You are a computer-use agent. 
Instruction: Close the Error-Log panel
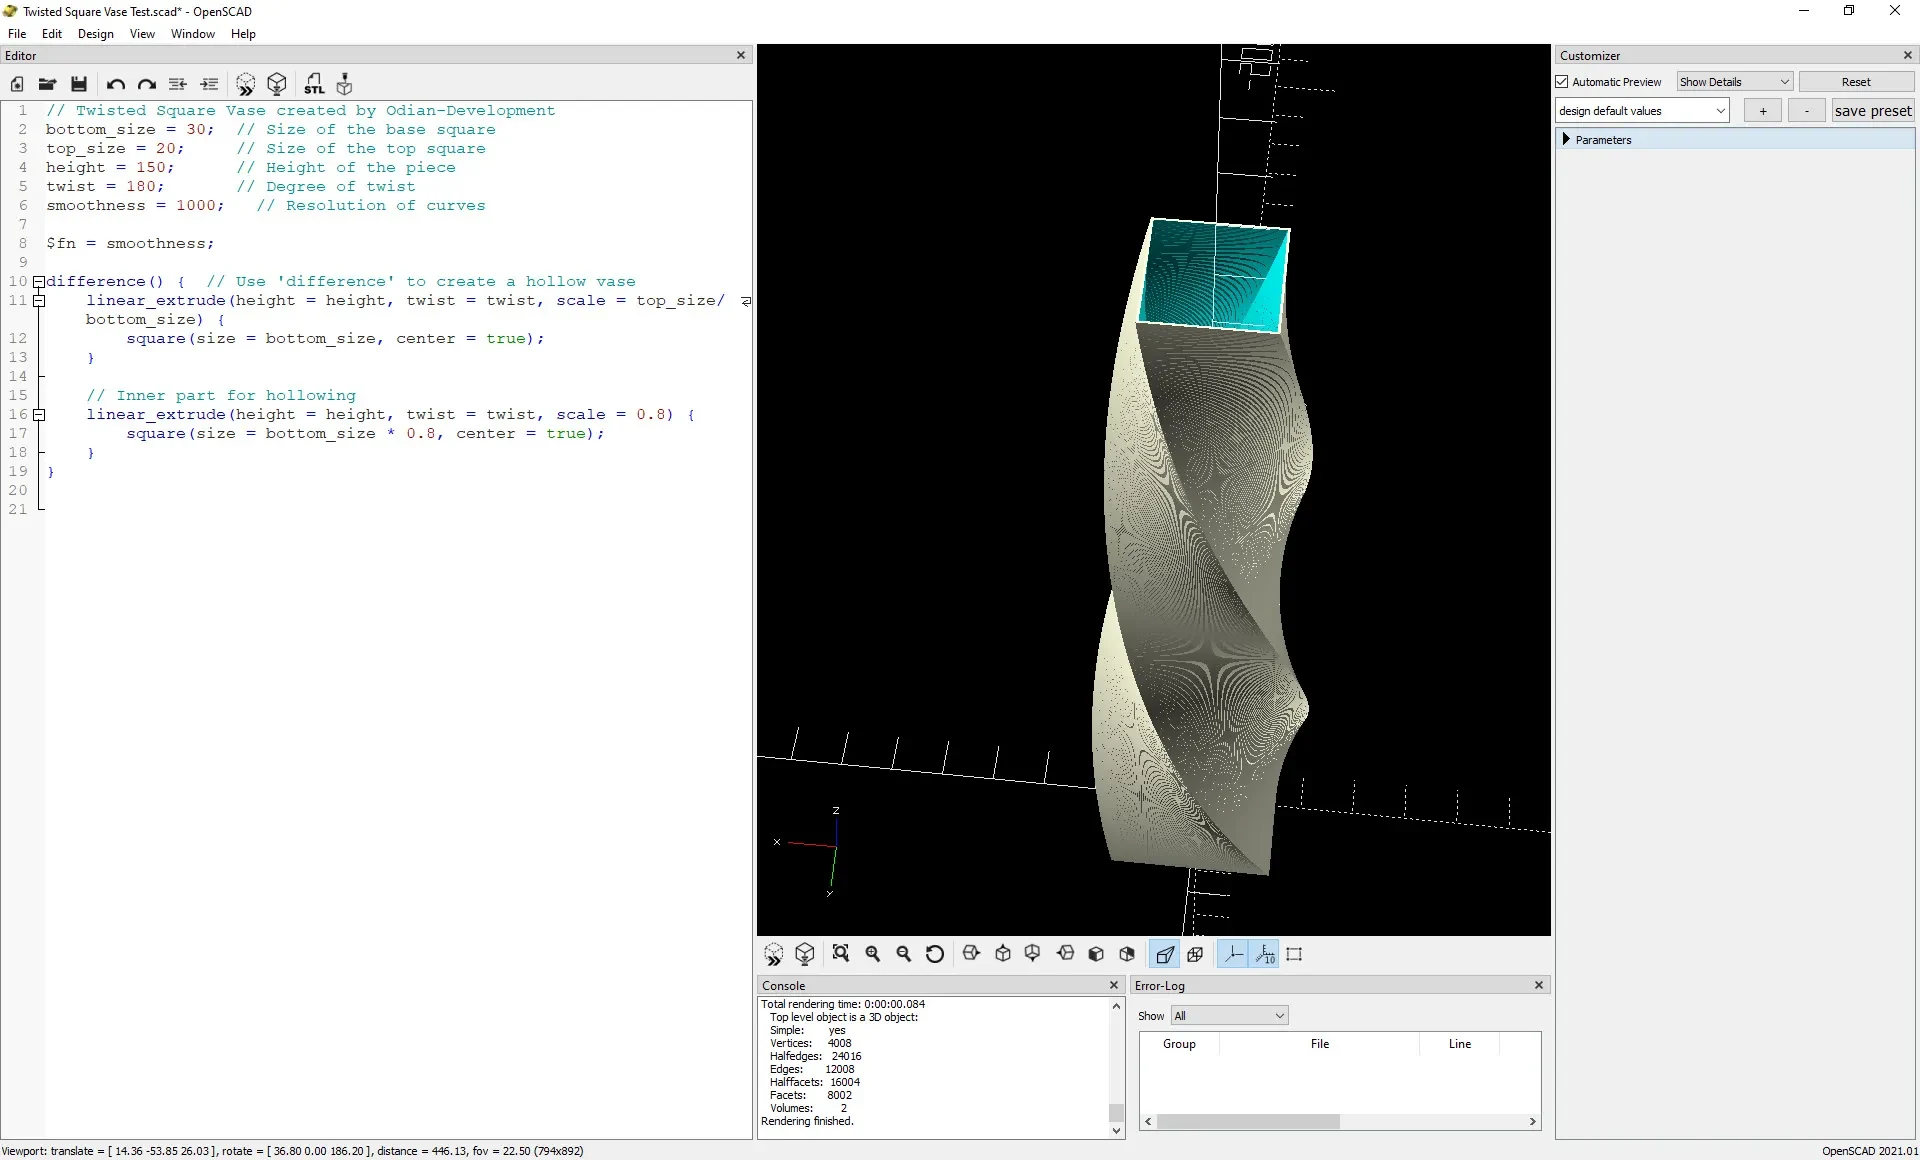(1539, 986)
